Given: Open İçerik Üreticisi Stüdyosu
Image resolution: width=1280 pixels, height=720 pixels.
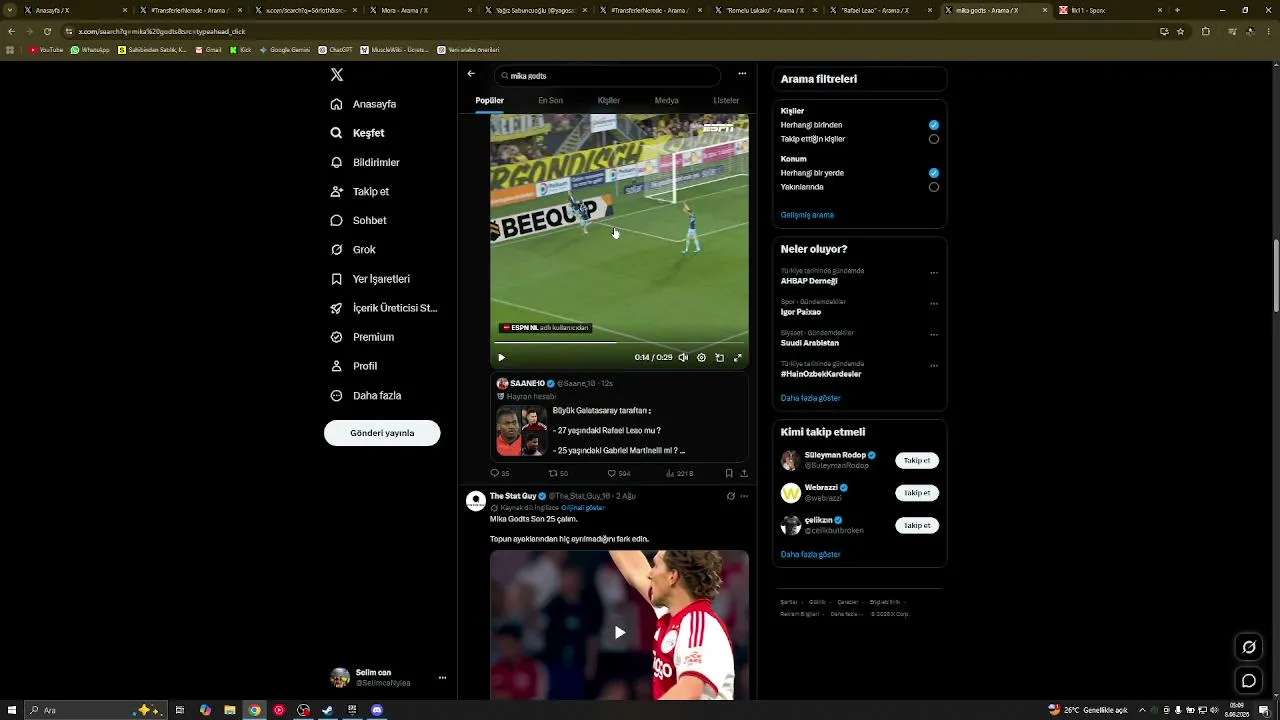Looking at the screenshot, I should pyautogui.click(x=384, y=308).
